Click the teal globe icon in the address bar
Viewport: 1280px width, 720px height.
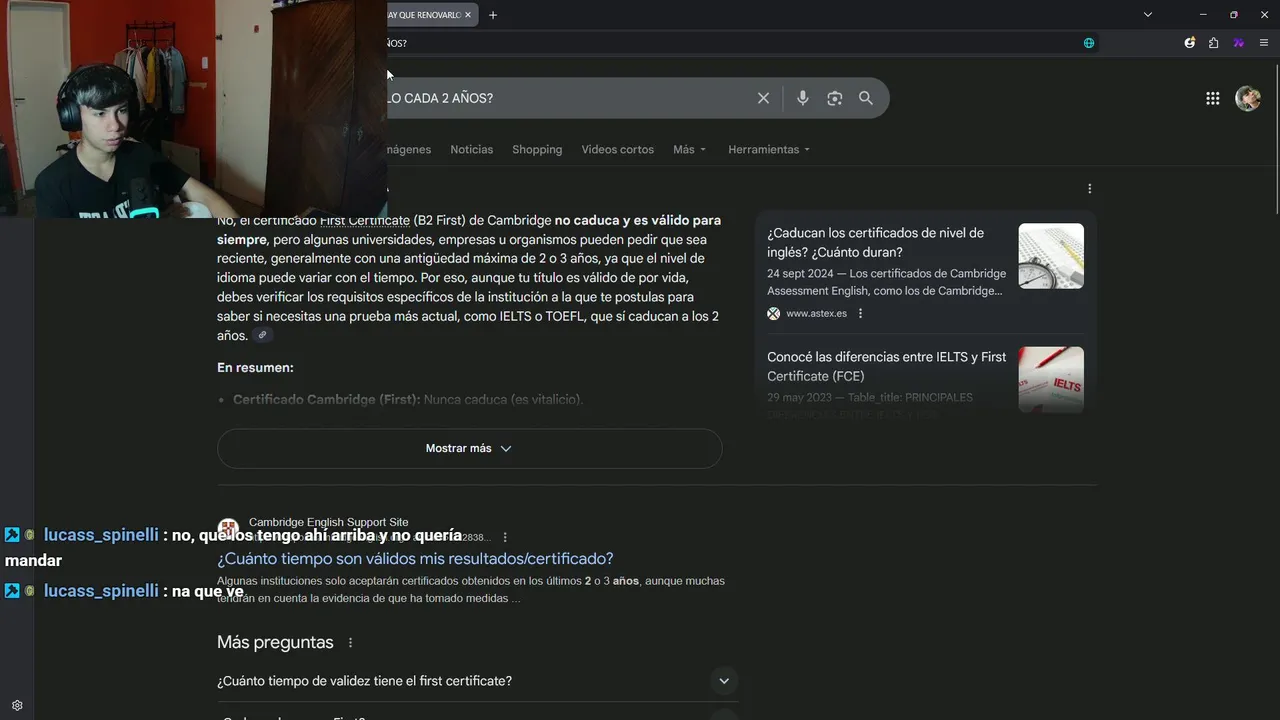coord(1089,43)
